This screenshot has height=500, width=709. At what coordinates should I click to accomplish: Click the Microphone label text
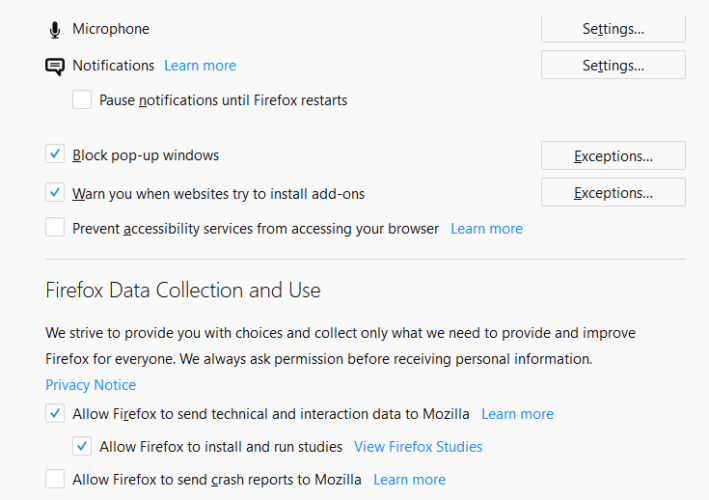point(111,29)
